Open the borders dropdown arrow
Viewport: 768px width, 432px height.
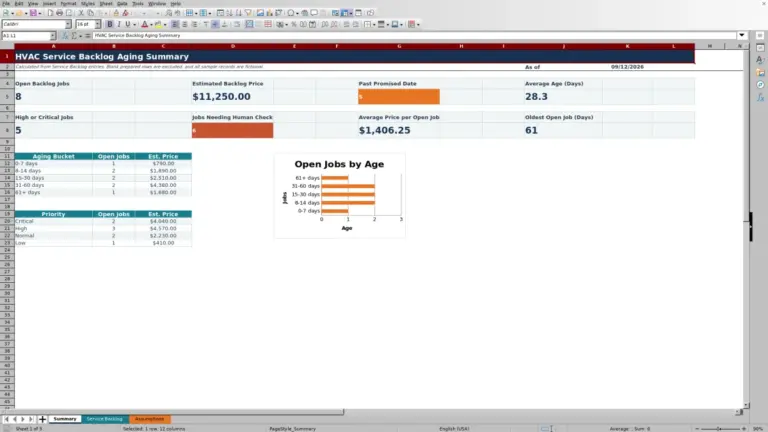click(374, 24)
